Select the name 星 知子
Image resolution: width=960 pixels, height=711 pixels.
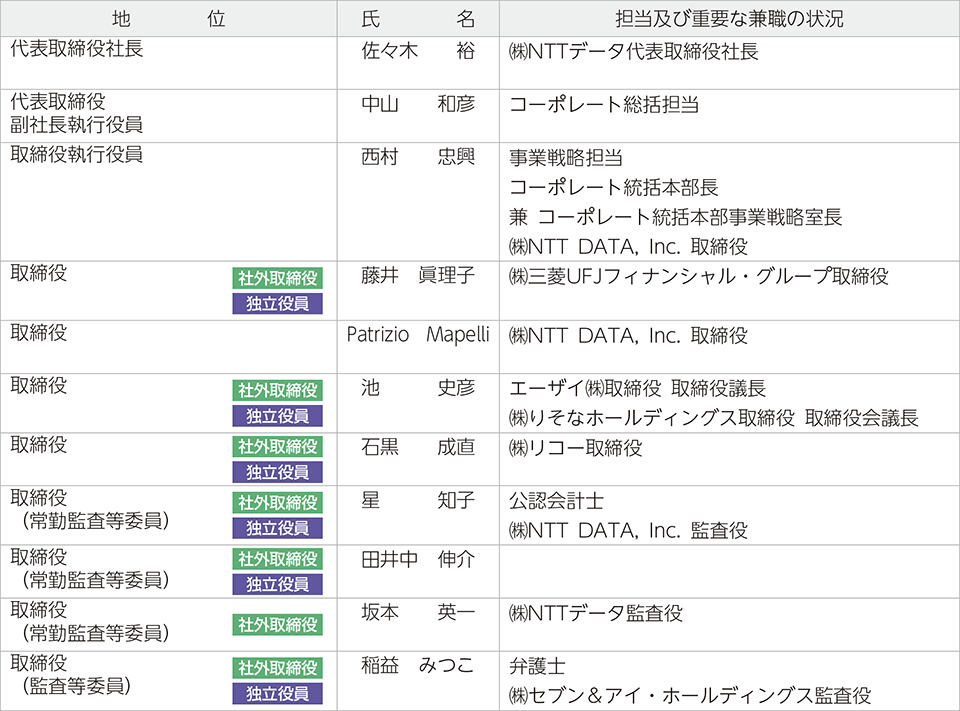coord(418,500)
